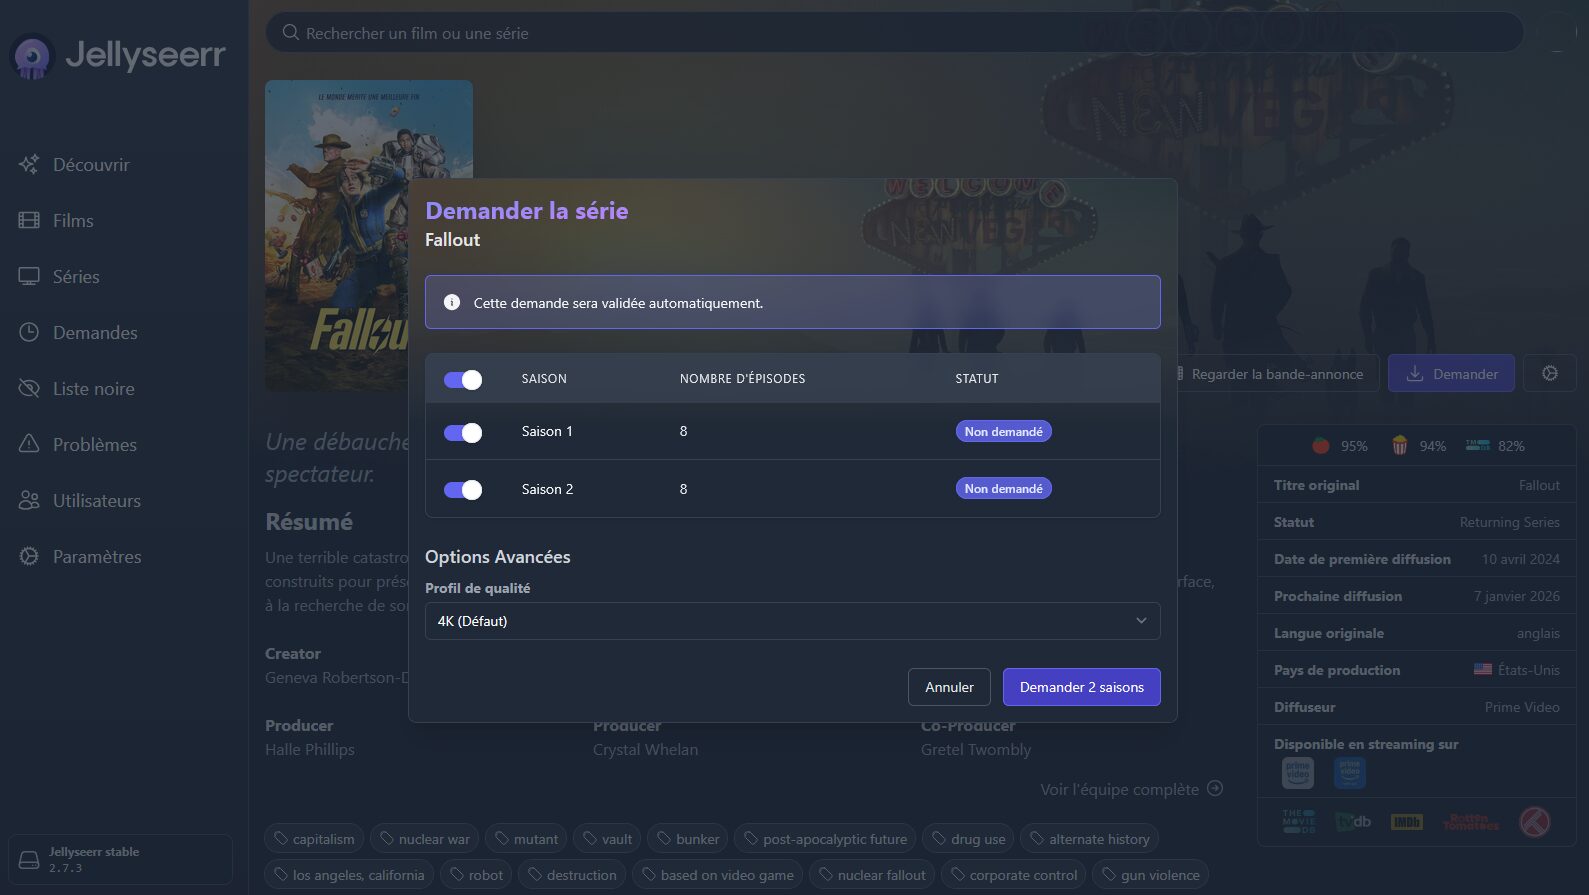The height and width of the screenshot is (895, 1589).
Task: Click the Liste noire crossed-eye icon
Action: coord(29,389)
